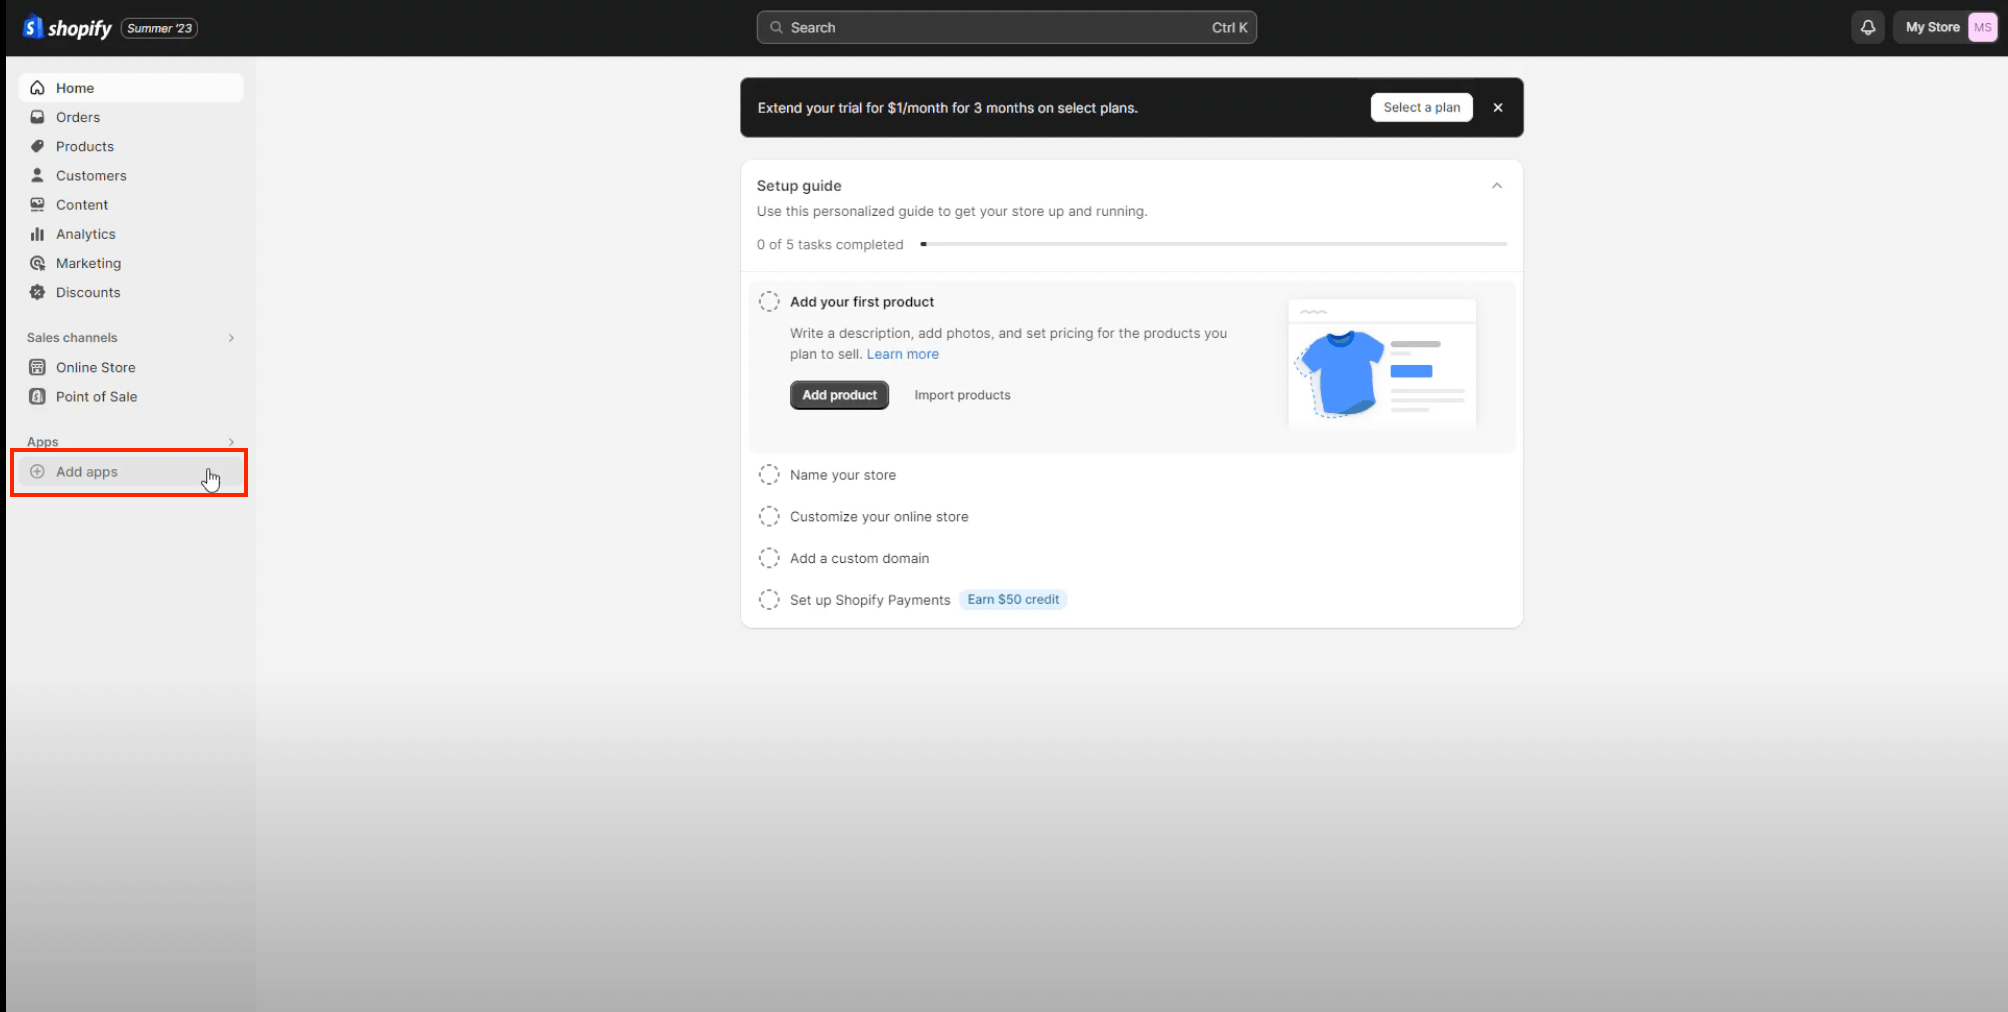
Task: Click the Content icon in sidebar
Action: tap(37, 204)
